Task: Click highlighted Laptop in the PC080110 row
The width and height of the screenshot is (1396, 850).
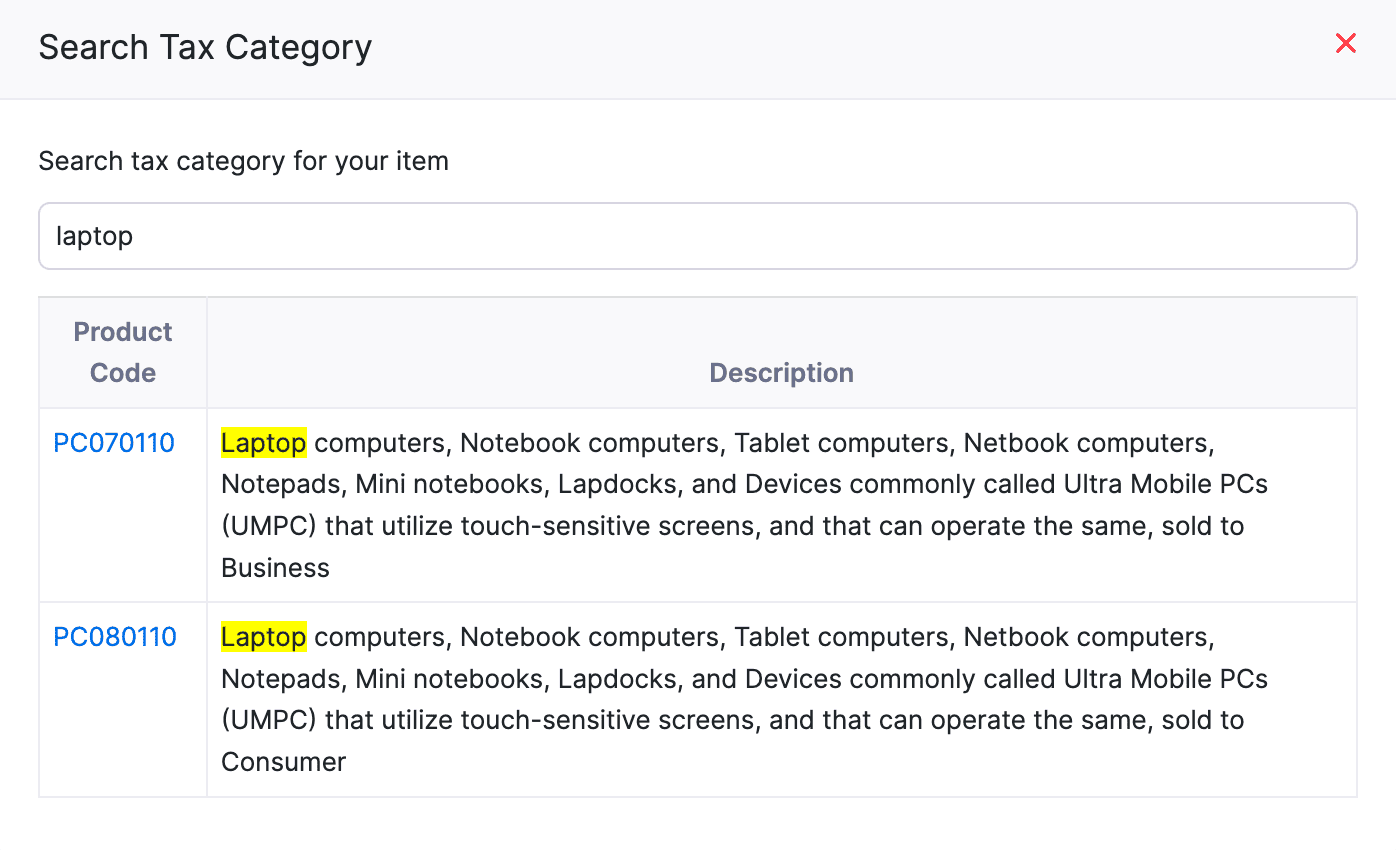Action: point(264,637)
